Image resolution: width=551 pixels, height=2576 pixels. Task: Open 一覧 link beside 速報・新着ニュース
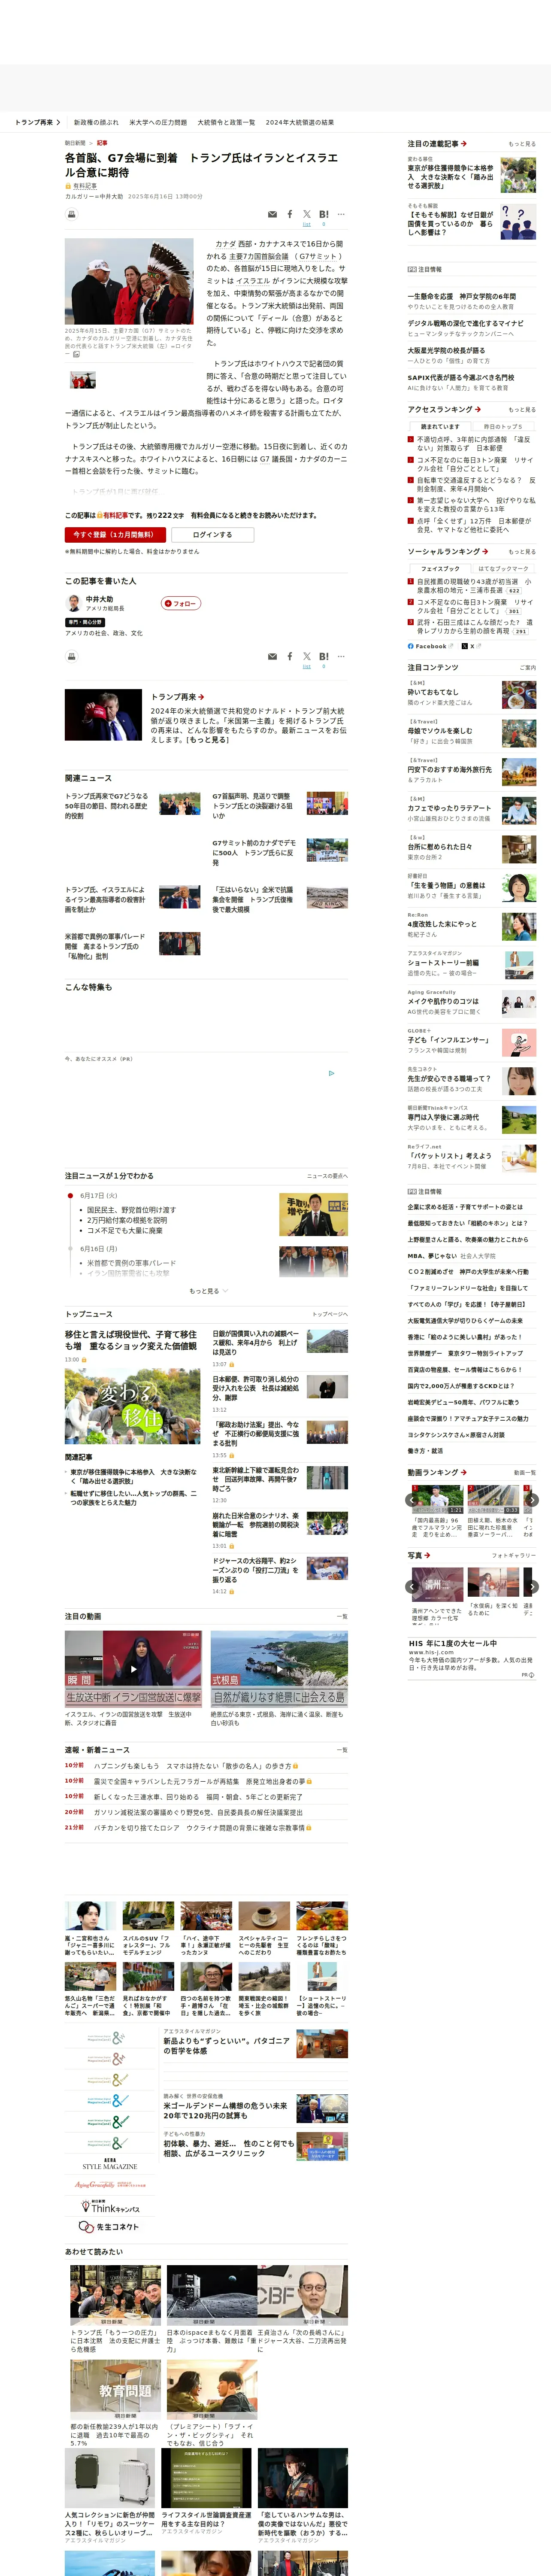[342, 1751]
